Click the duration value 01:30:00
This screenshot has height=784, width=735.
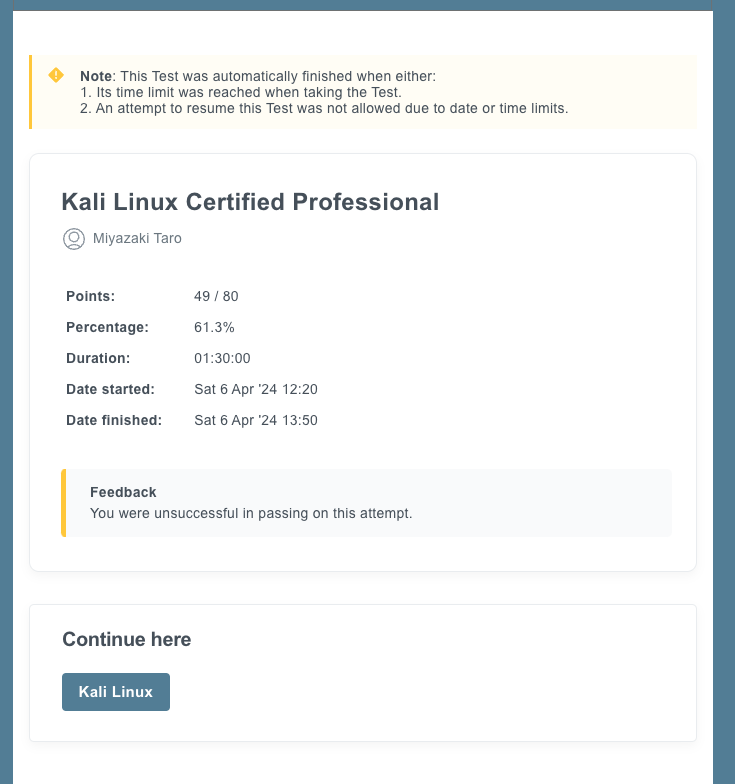click(x=222, y=358)
